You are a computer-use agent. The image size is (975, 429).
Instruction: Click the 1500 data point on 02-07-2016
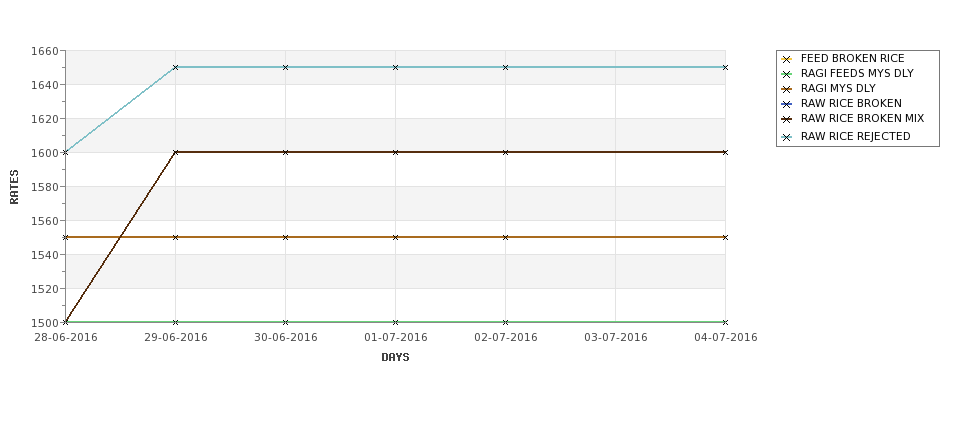(506, 322)
